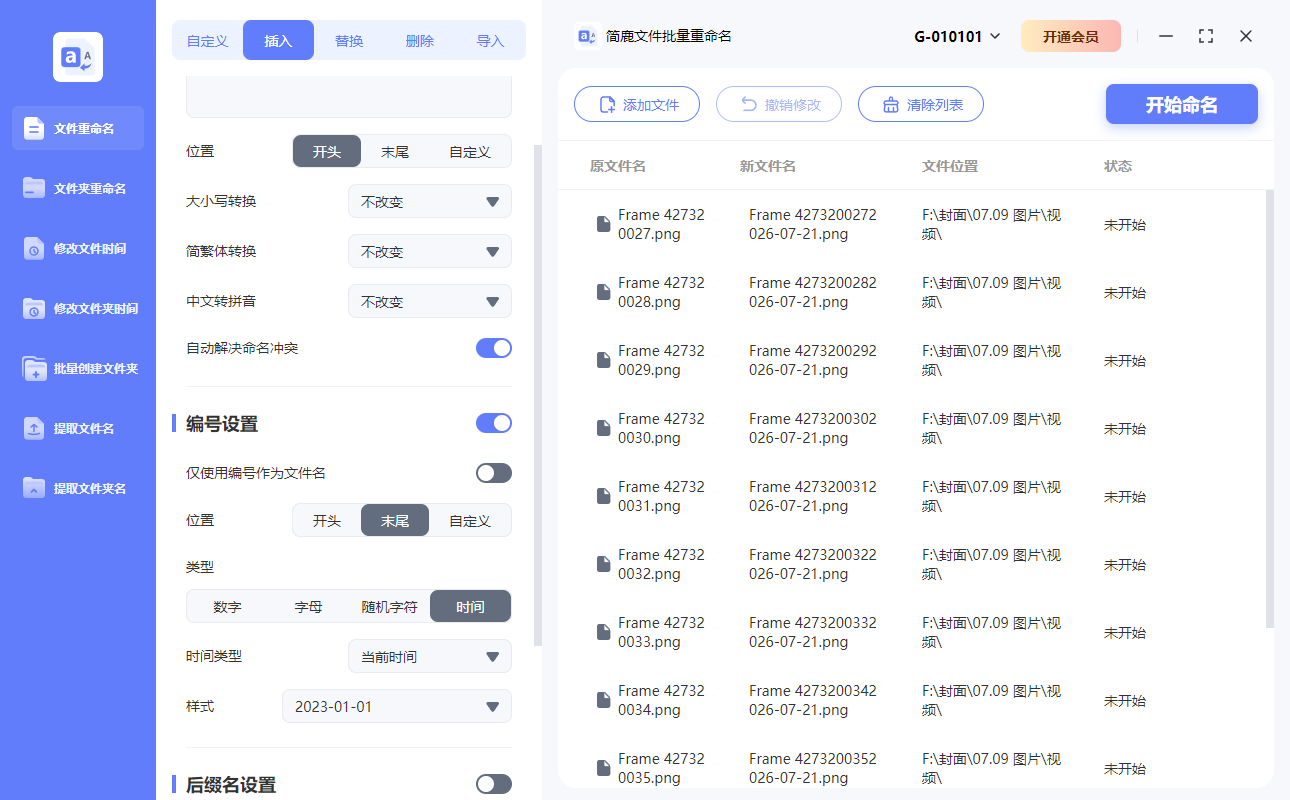
Task: Click the settings panel vertical scrollbar
Action: click(x=538, y=395)
